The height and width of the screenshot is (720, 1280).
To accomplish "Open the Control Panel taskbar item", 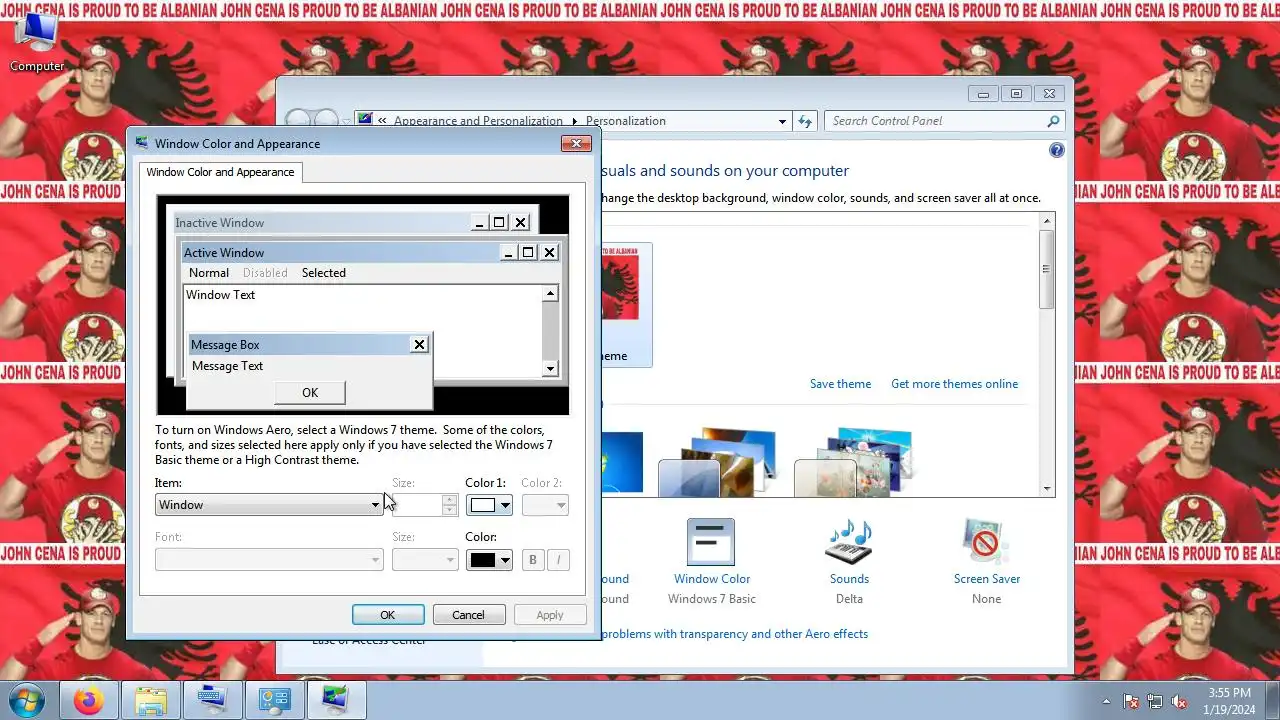I will tap(274, 701).
